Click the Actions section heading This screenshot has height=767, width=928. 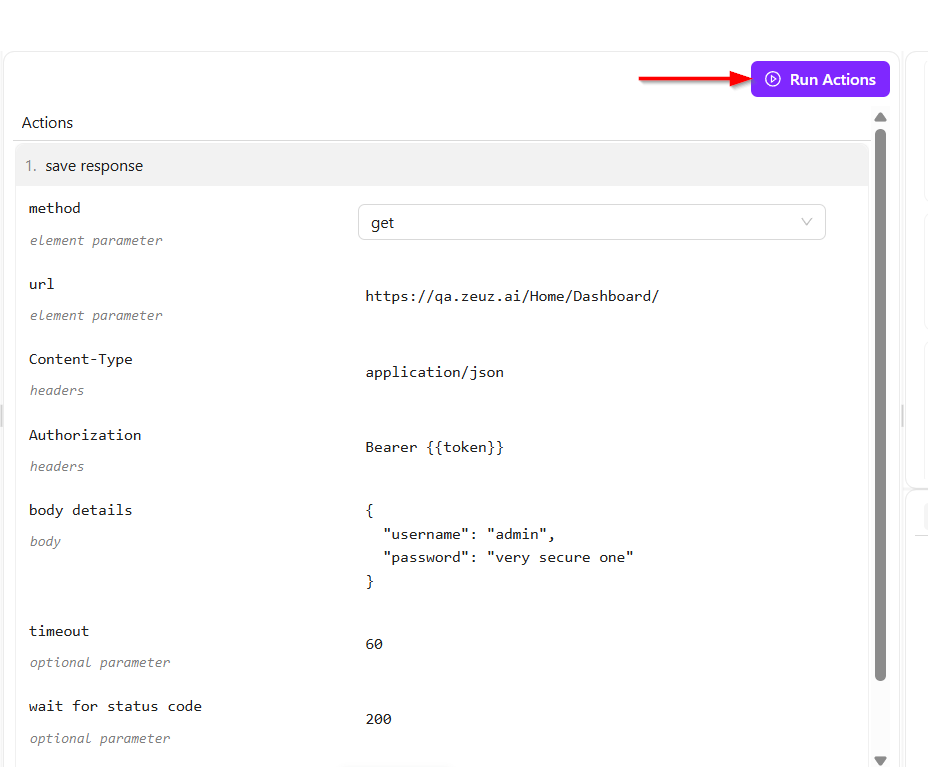[x=48, y=123]
